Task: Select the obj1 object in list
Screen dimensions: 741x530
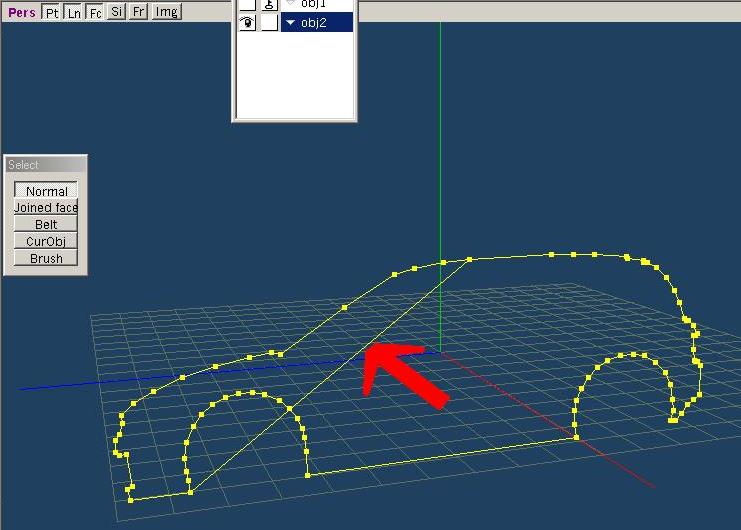Action: click(x=321, y=4)
